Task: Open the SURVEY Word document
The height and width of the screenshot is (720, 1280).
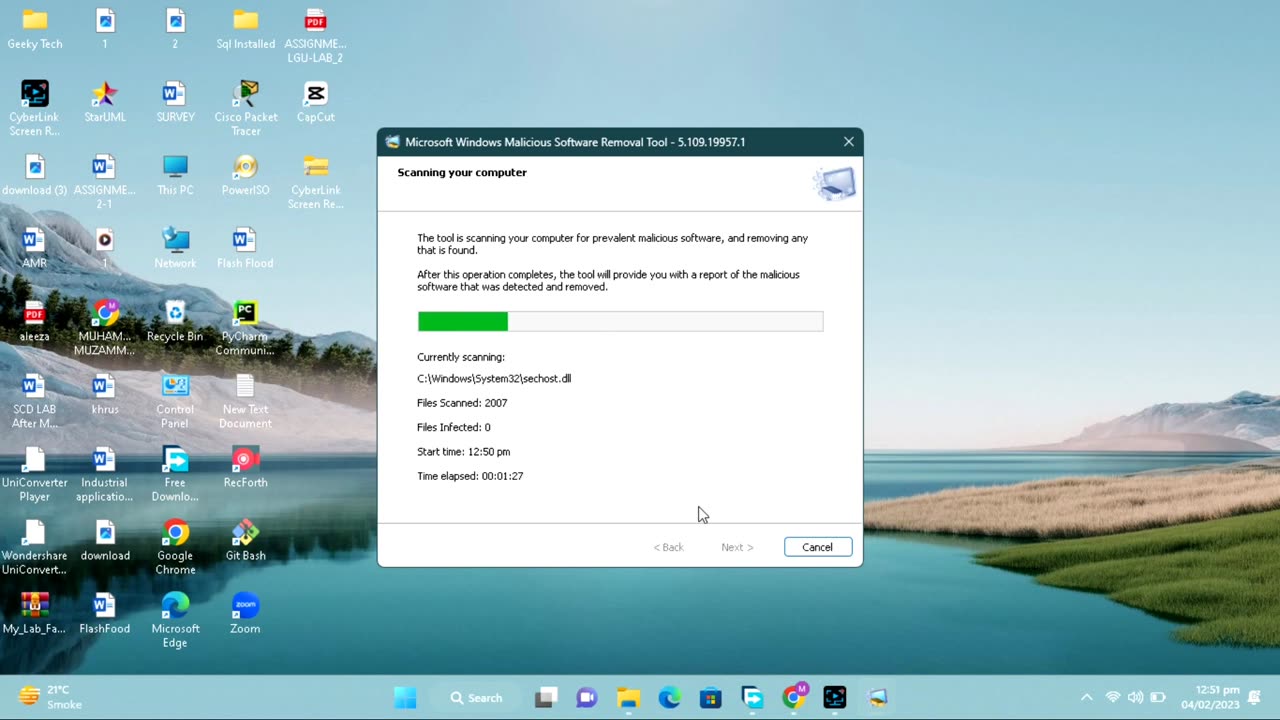Action: click(x=175, y=103)
